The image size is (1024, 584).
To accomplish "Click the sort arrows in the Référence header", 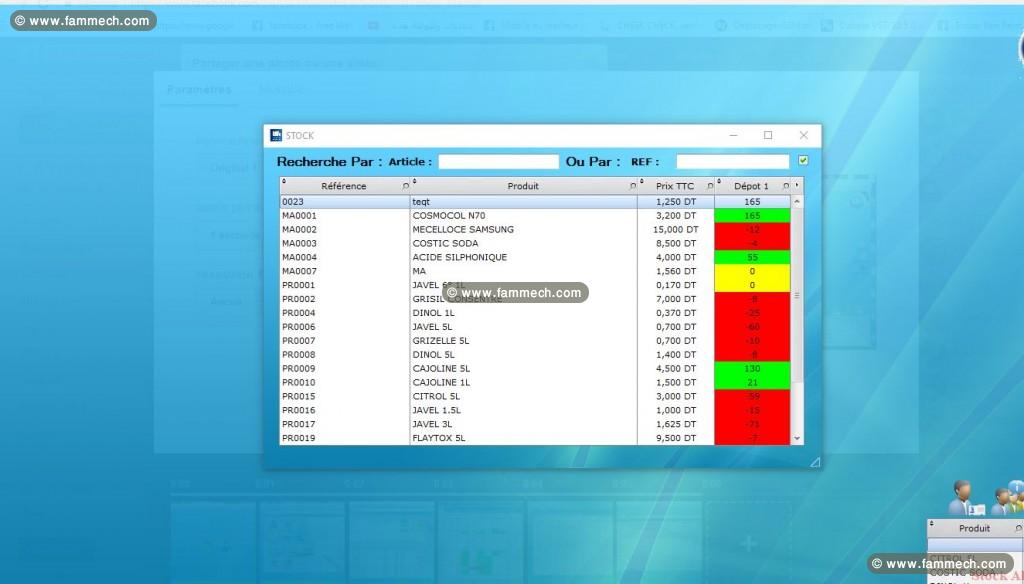I will coord(284,182).
